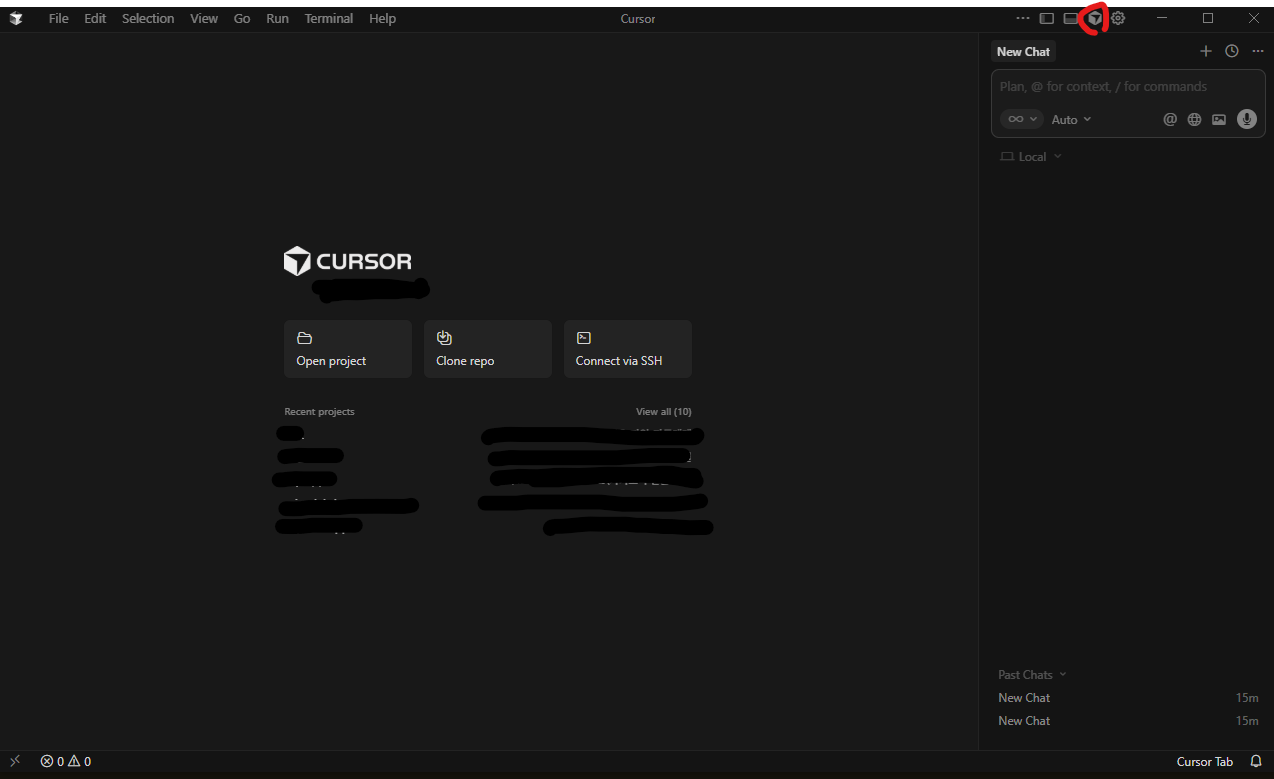Click the Cursor window title text
The height and width of the screenshot is (779, 1274).
point(638,18)
